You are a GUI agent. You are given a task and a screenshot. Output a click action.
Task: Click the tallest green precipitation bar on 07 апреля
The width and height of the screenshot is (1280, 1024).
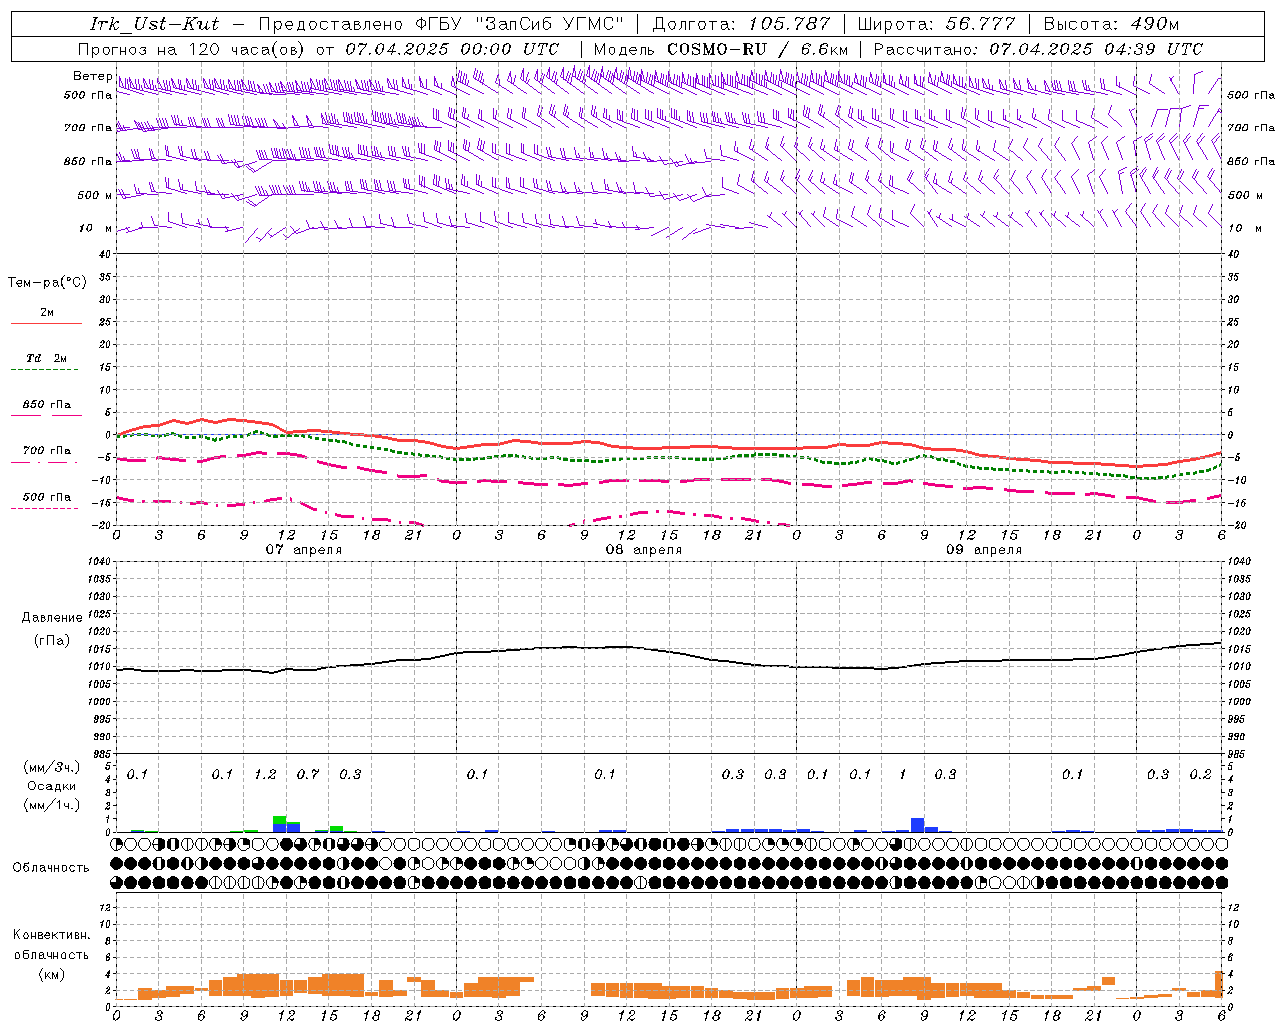(x=280, y=820)
